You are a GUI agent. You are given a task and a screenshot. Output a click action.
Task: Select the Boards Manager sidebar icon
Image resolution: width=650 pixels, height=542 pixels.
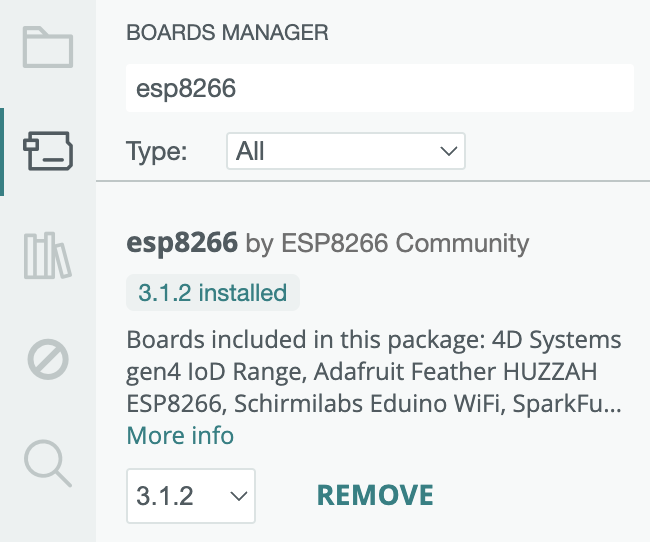pyautogui.click(x=48, y=151)
